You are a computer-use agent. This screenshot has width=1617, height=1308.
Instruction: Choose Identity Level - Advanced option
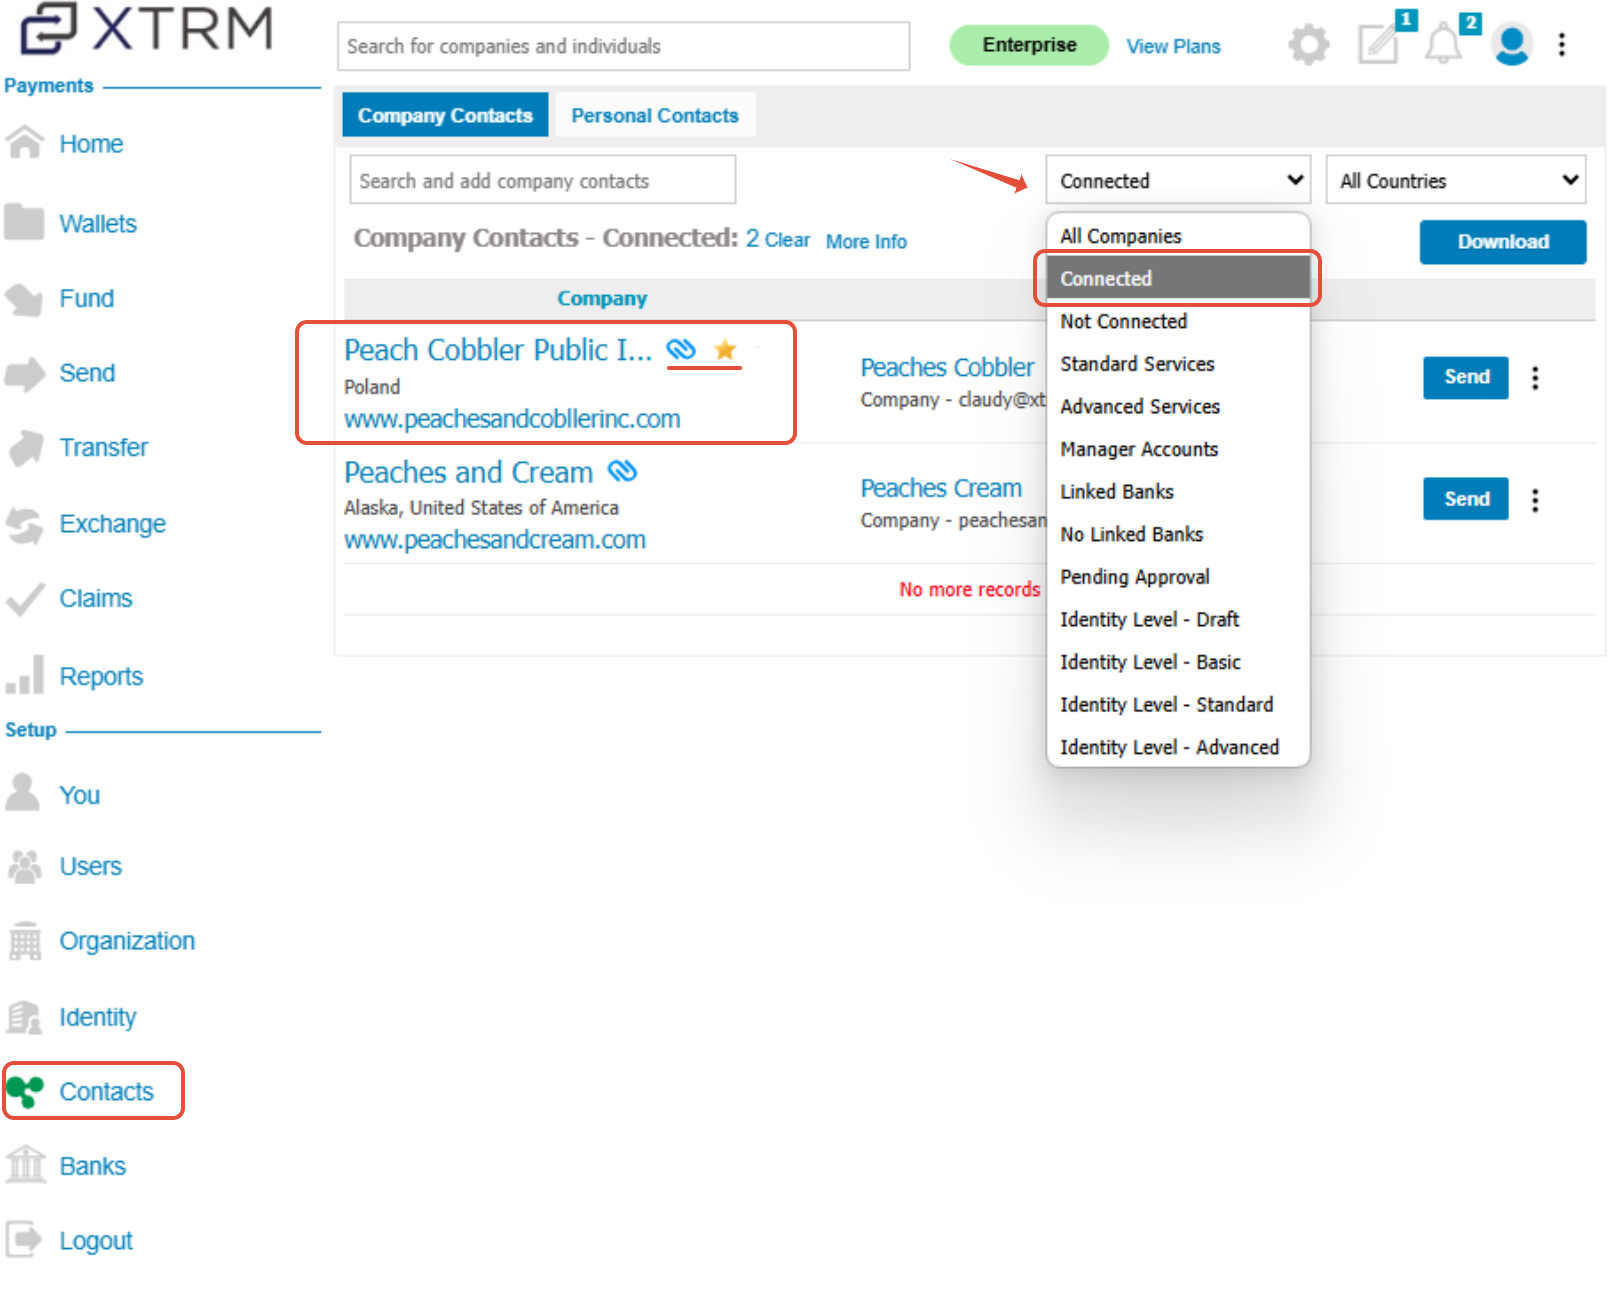point(1178,747)
